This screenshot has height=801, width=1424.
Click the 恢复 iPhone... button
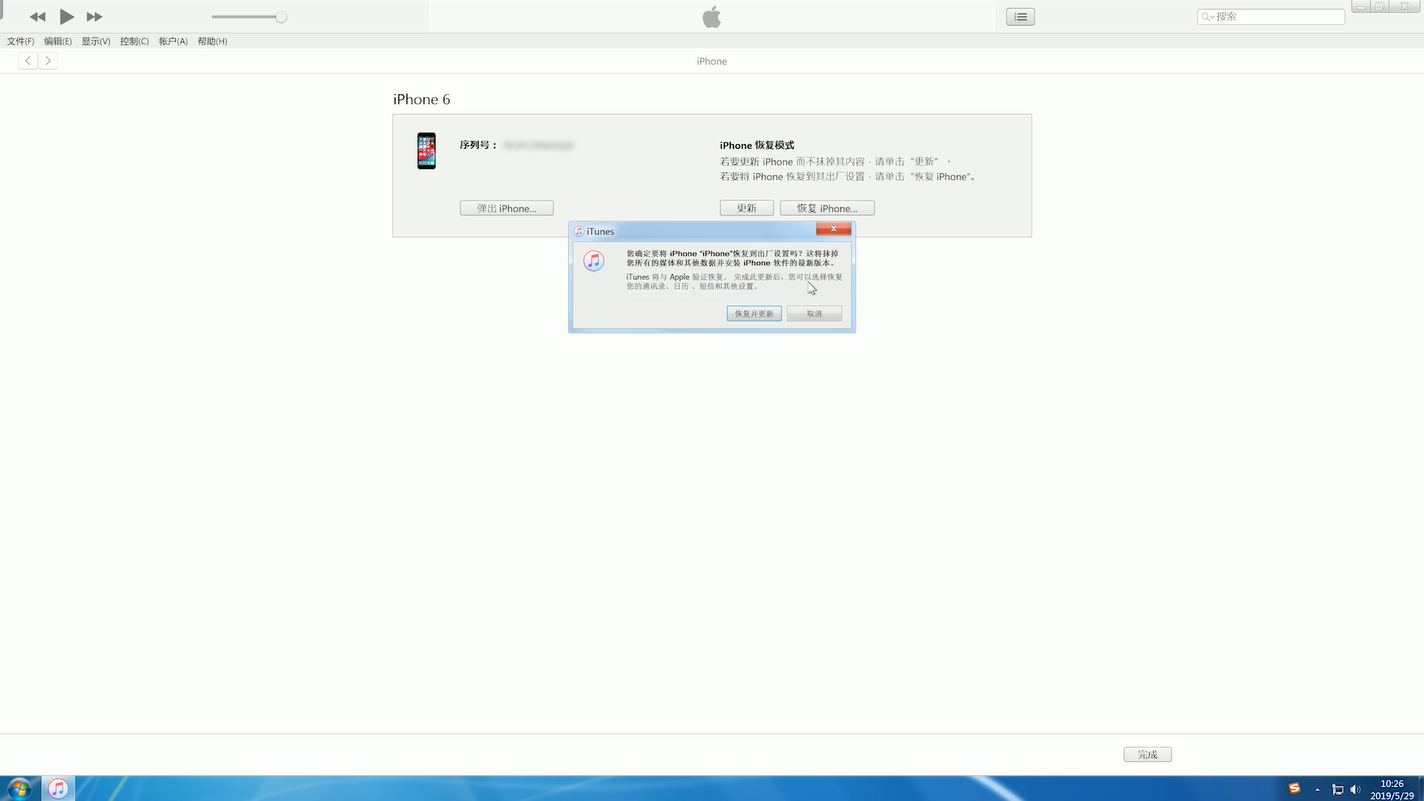[x=827, y=208]
